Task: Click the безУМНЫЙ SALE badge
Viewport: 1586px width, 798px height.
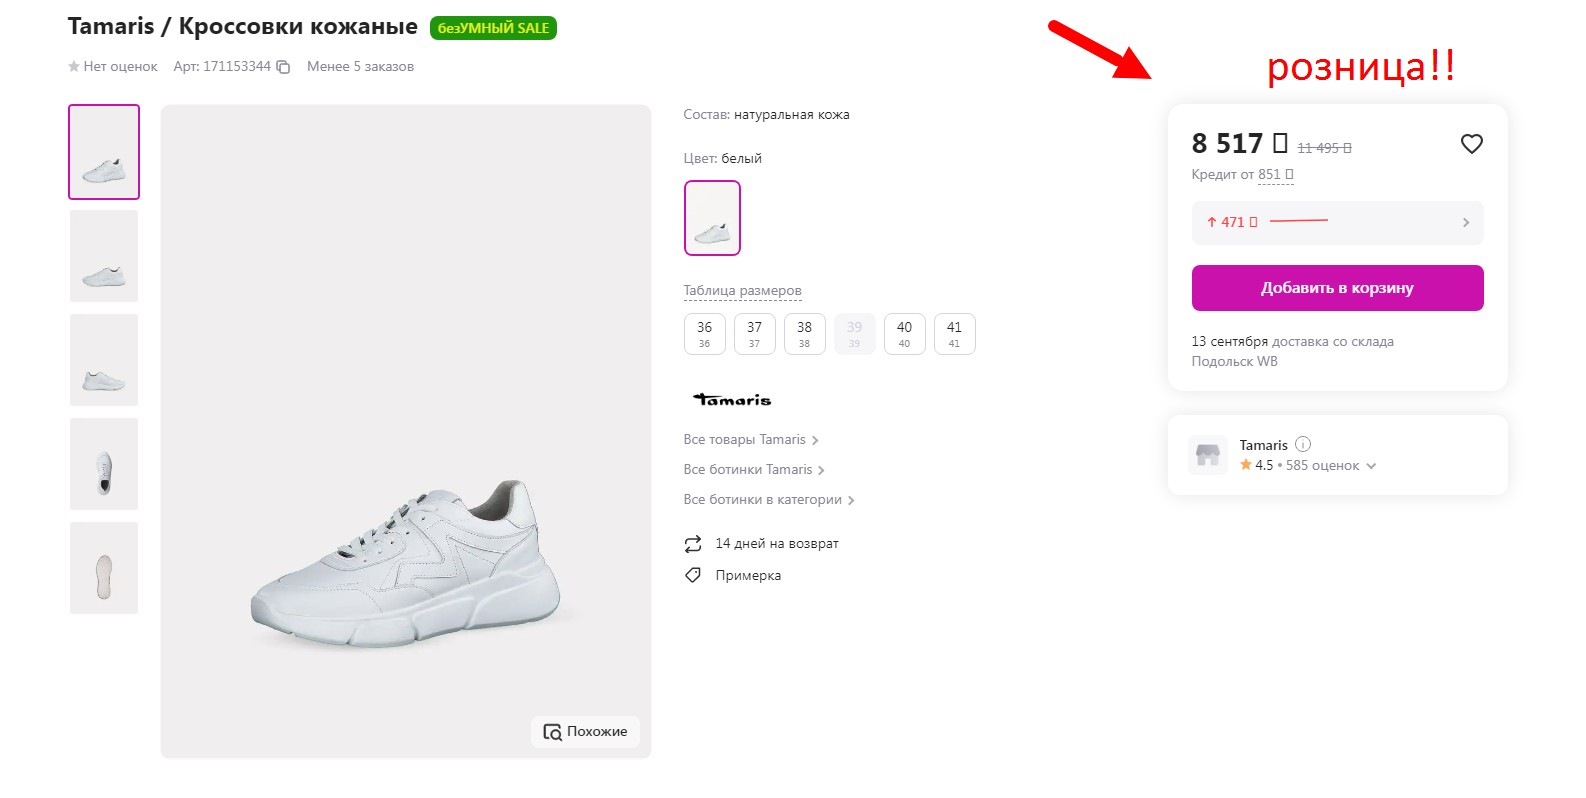Action: pyautogui.click(x=493, y=28)
